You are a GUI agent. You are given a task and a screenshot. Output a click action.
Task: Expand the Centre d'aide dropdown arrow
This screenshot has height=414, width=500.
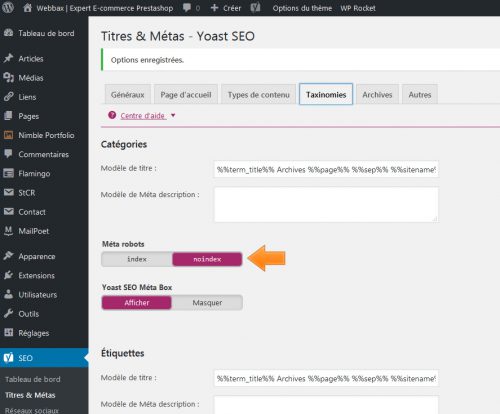173,115
